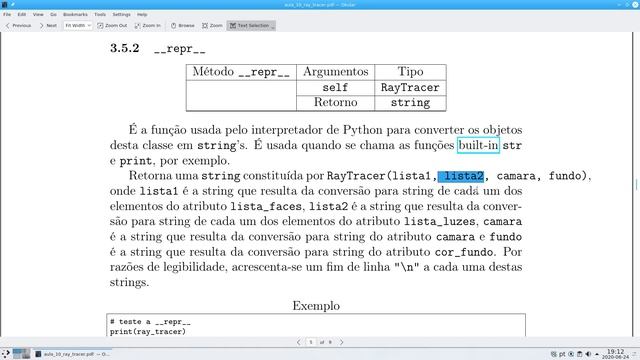Viewport: 640px width, 360px height.
Task: Open the Go menu
Action: pyautogui.click(x=53, y=14)
